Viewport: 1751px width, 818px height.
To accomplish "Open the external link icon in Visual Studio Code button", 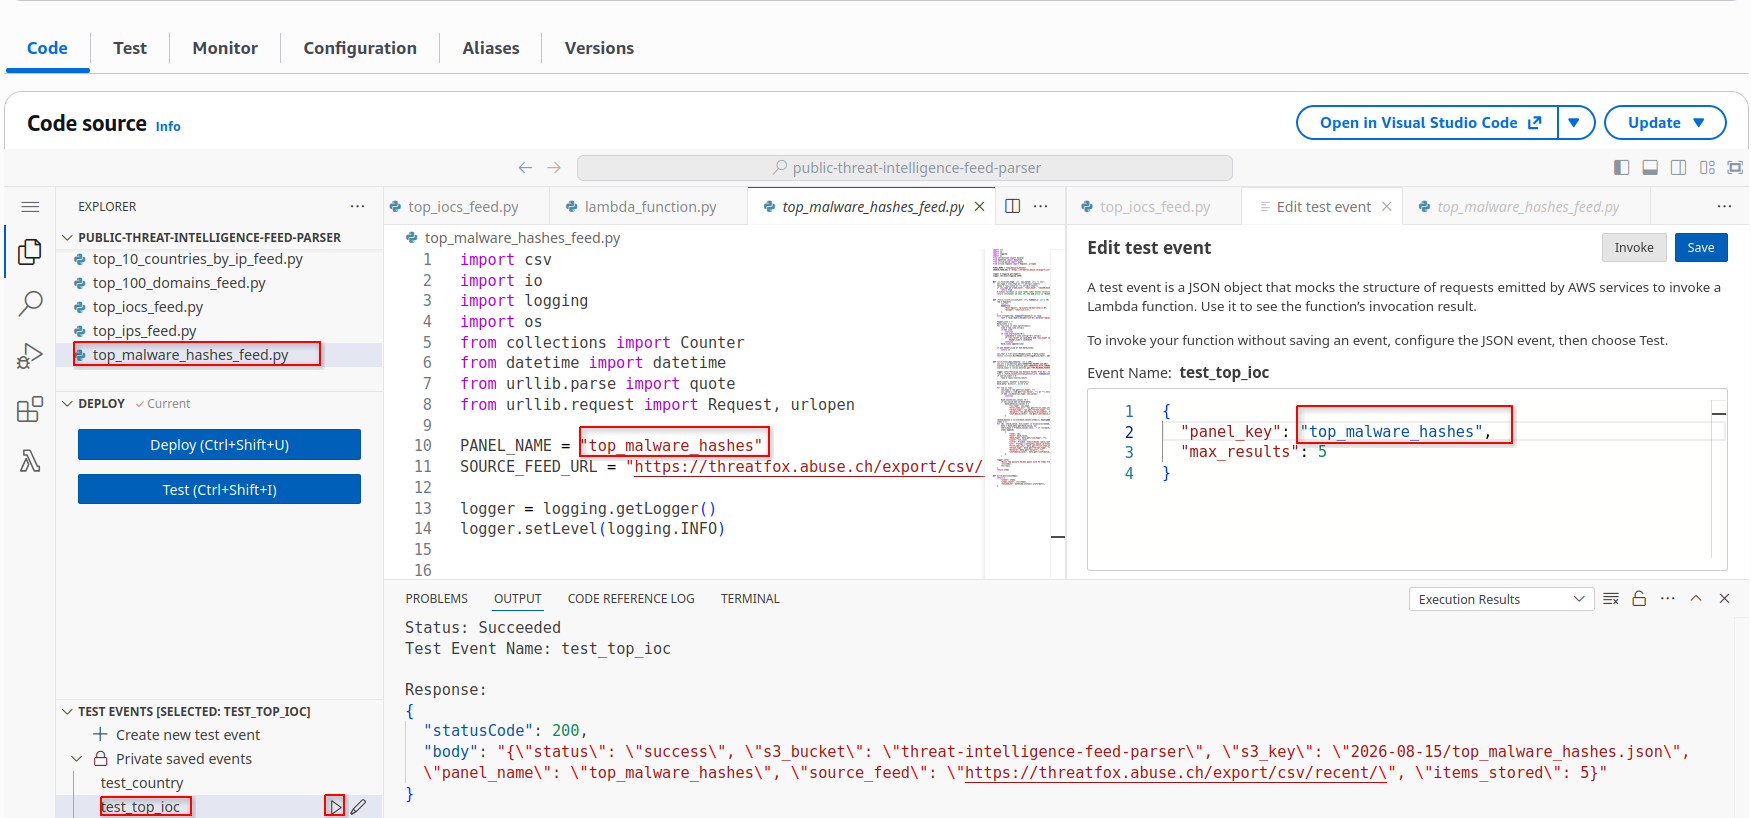I will pos(1535,123).
